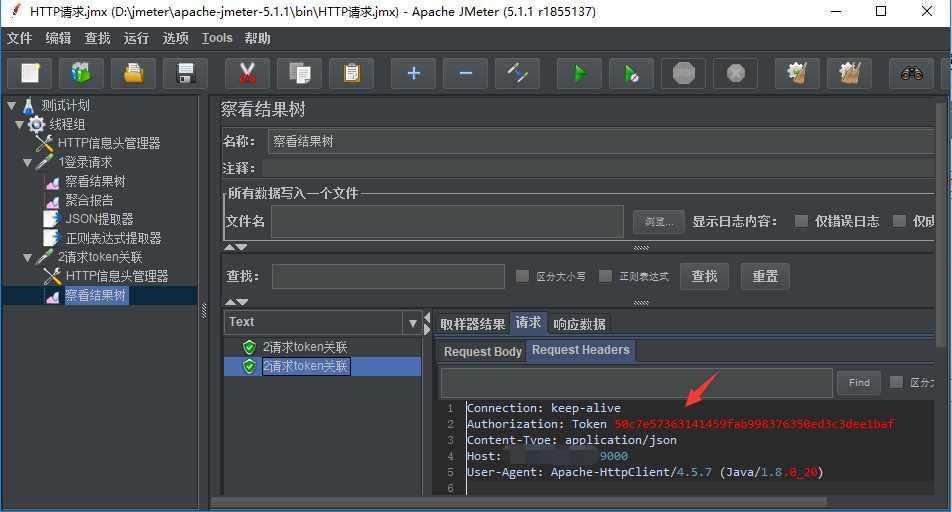Click the Cut scissors icon

[247, 74]
